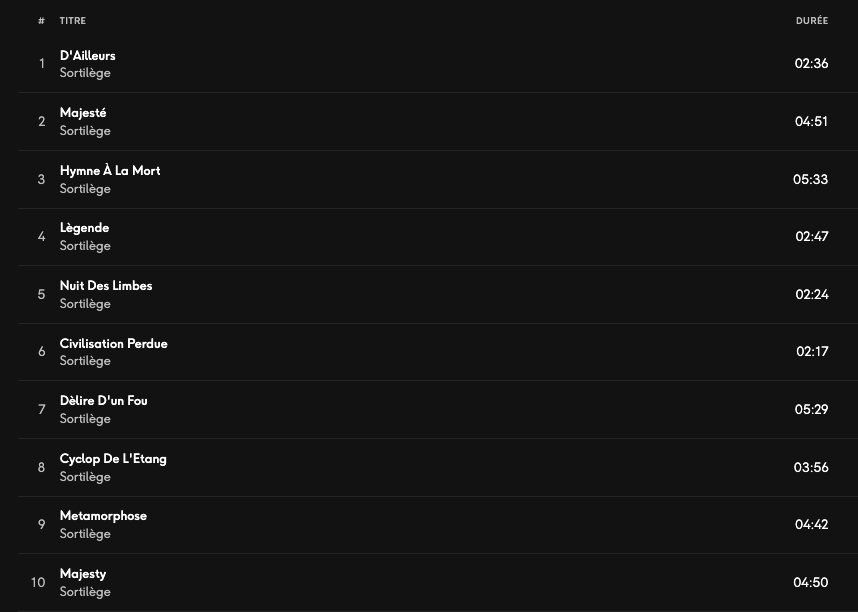Open the Metamorphose track

tap(103, 516)
